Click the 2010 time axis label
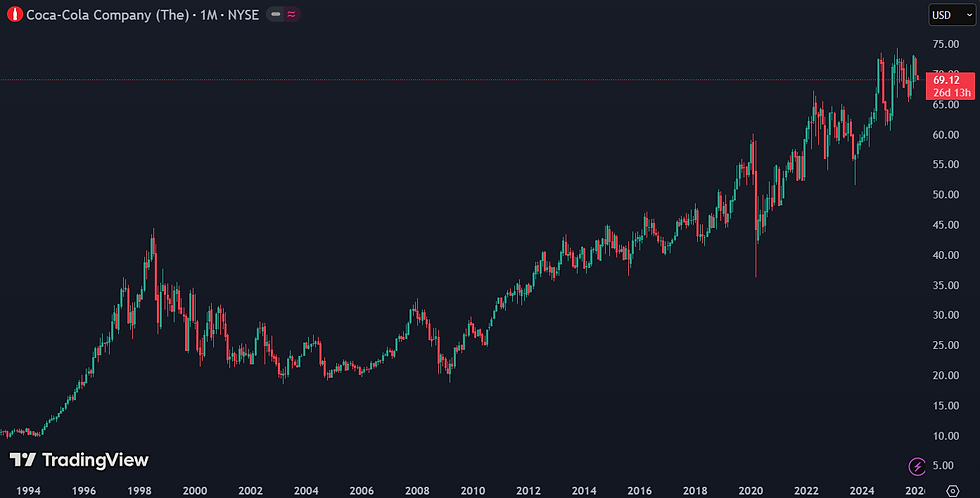980x498 pixels. tap(472, 491)
